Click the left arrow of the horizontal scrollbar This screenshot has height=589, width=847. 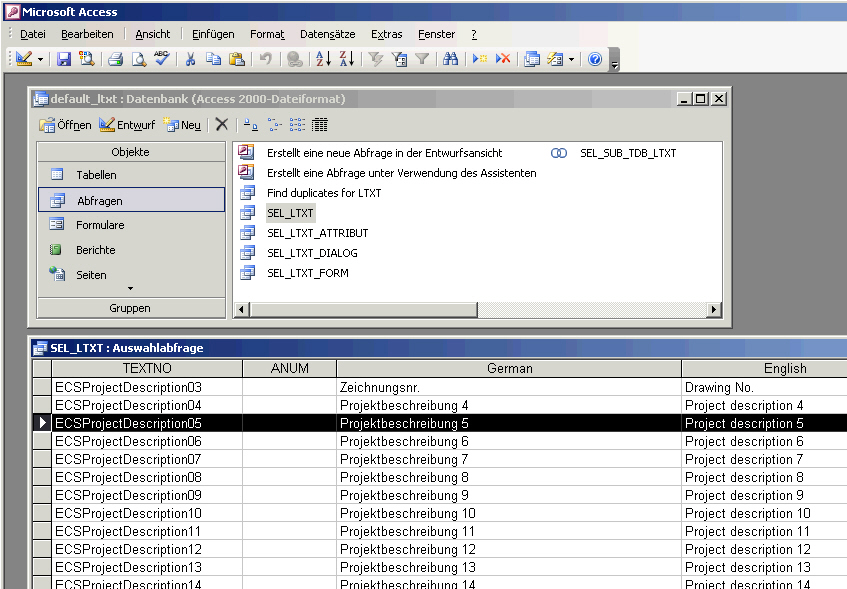click(x=241, y=310)
